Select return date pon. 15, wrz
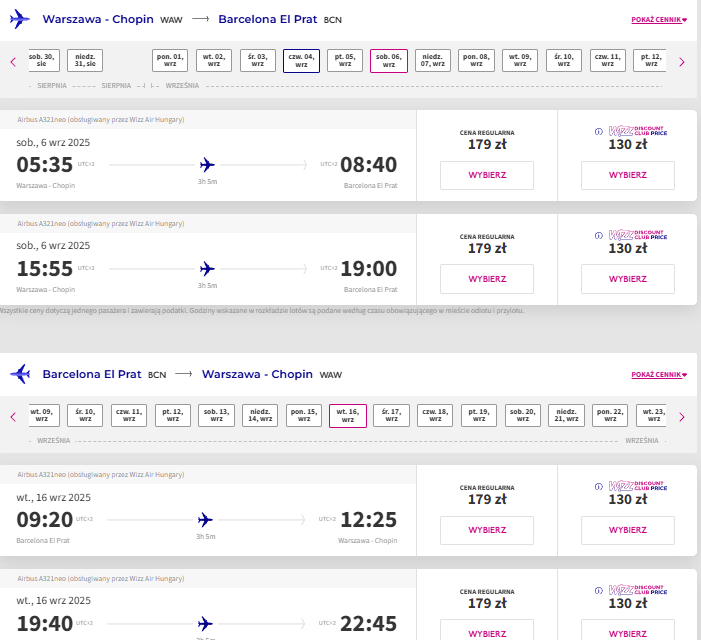Screen dimensions: 701x640 click(x=304, y=416)
